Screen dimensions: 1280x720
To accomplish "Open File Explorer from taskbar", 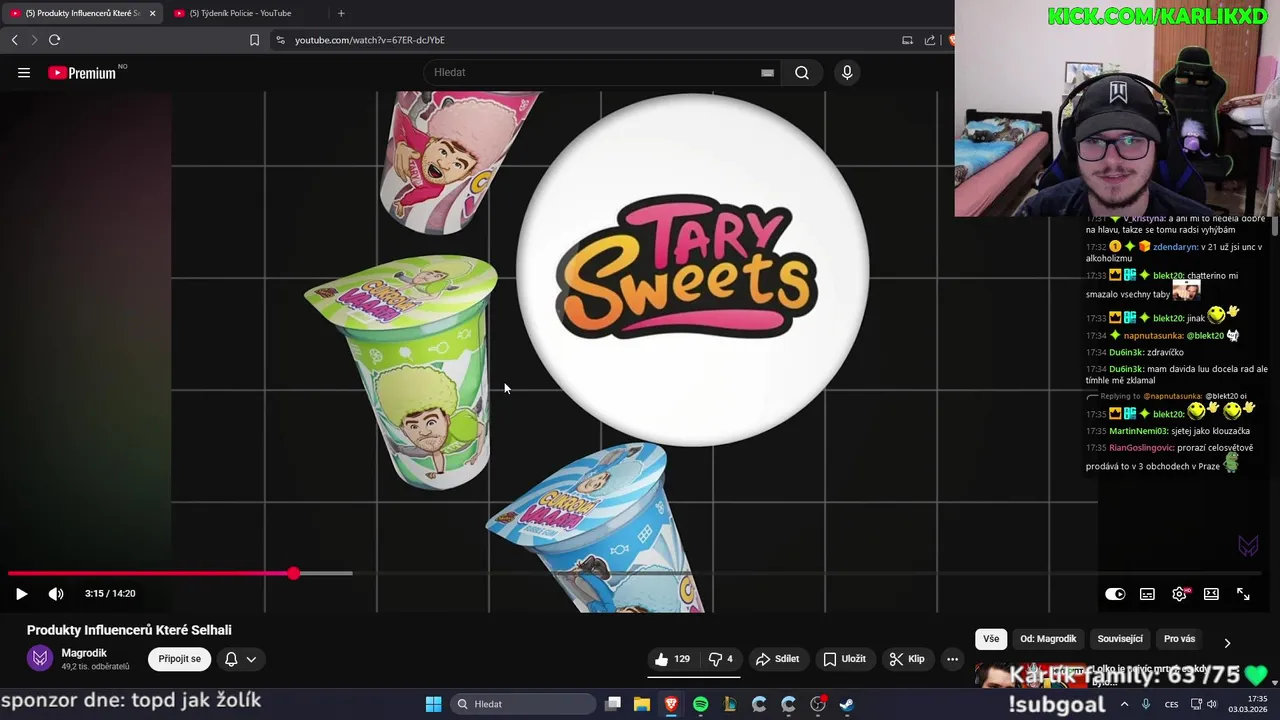I will (642, 704).
